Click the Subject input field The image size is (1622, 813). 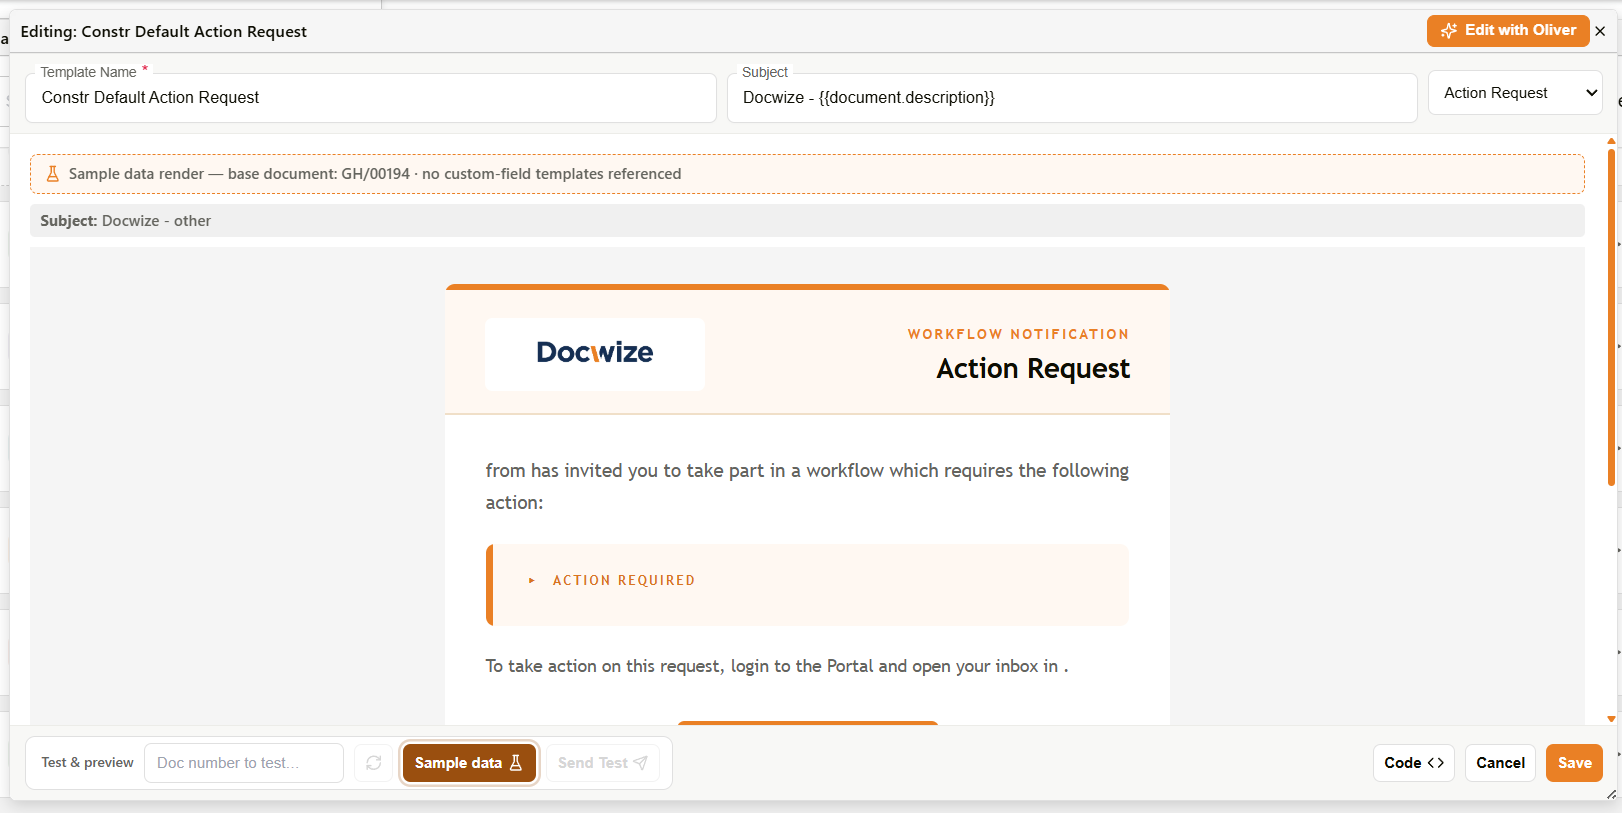1072,98
